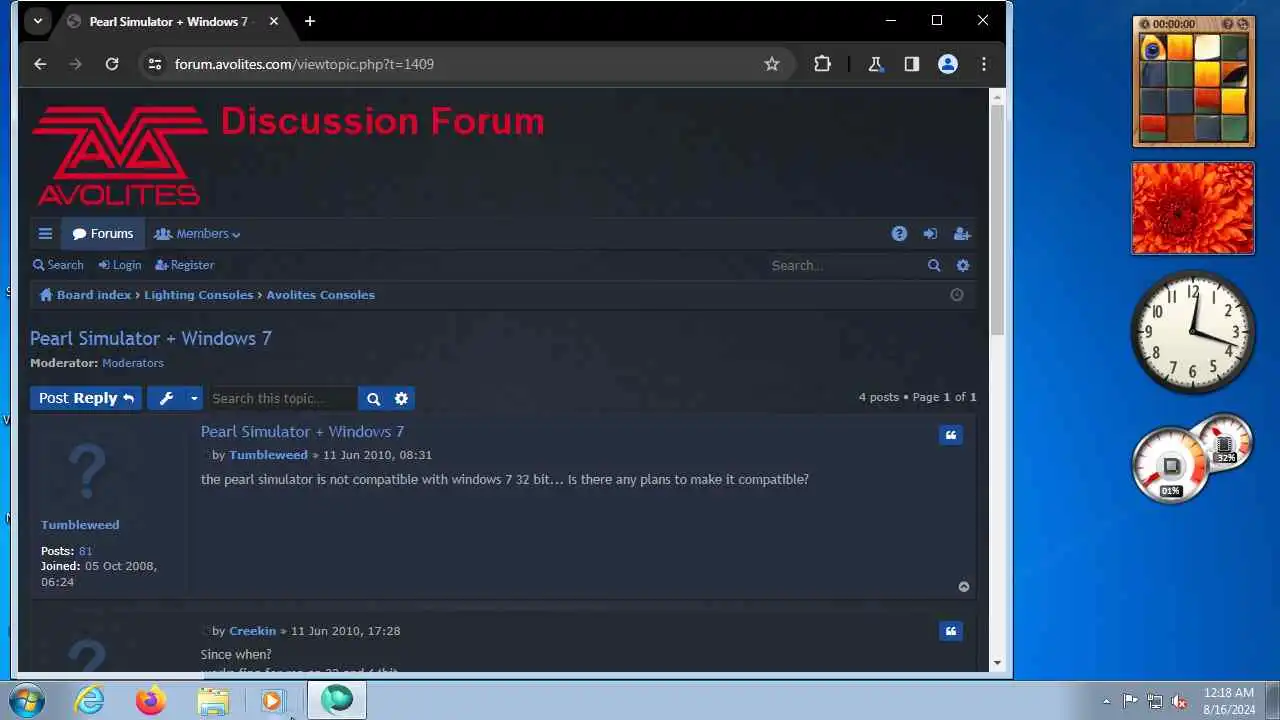
Task: Open the Moderators group link
Action: [x=133, y=363]
